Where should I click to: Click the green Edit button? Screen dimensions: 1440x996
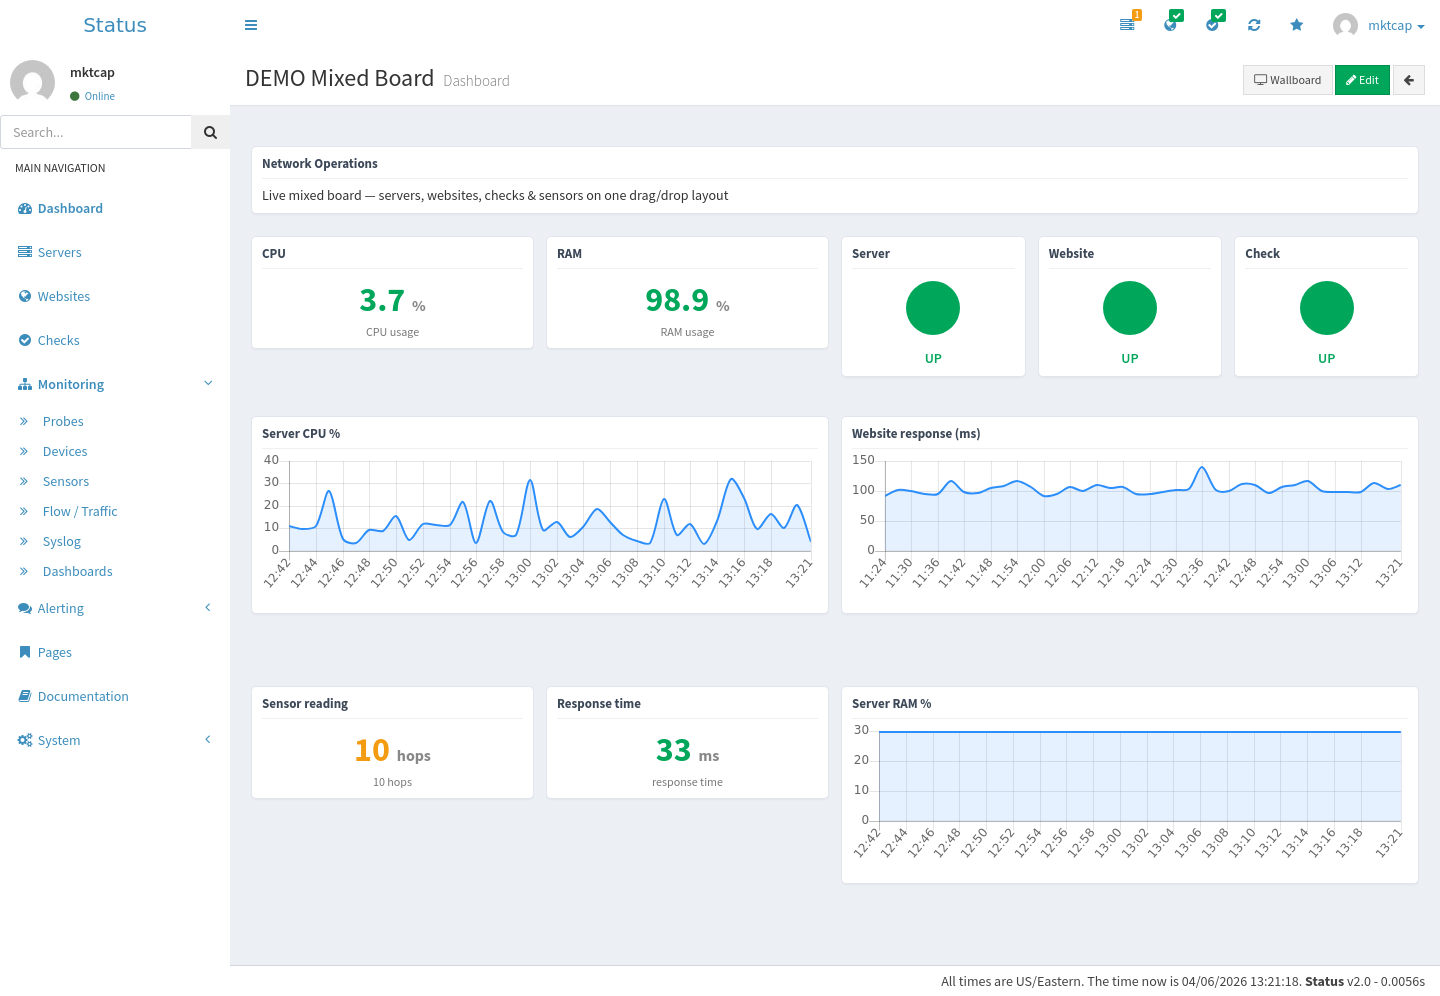pos(1362,80)
